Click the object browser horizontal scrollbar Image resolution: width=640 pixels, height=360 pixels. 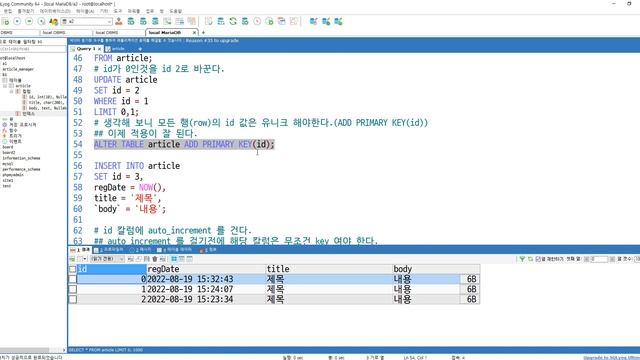coord(24,350)
